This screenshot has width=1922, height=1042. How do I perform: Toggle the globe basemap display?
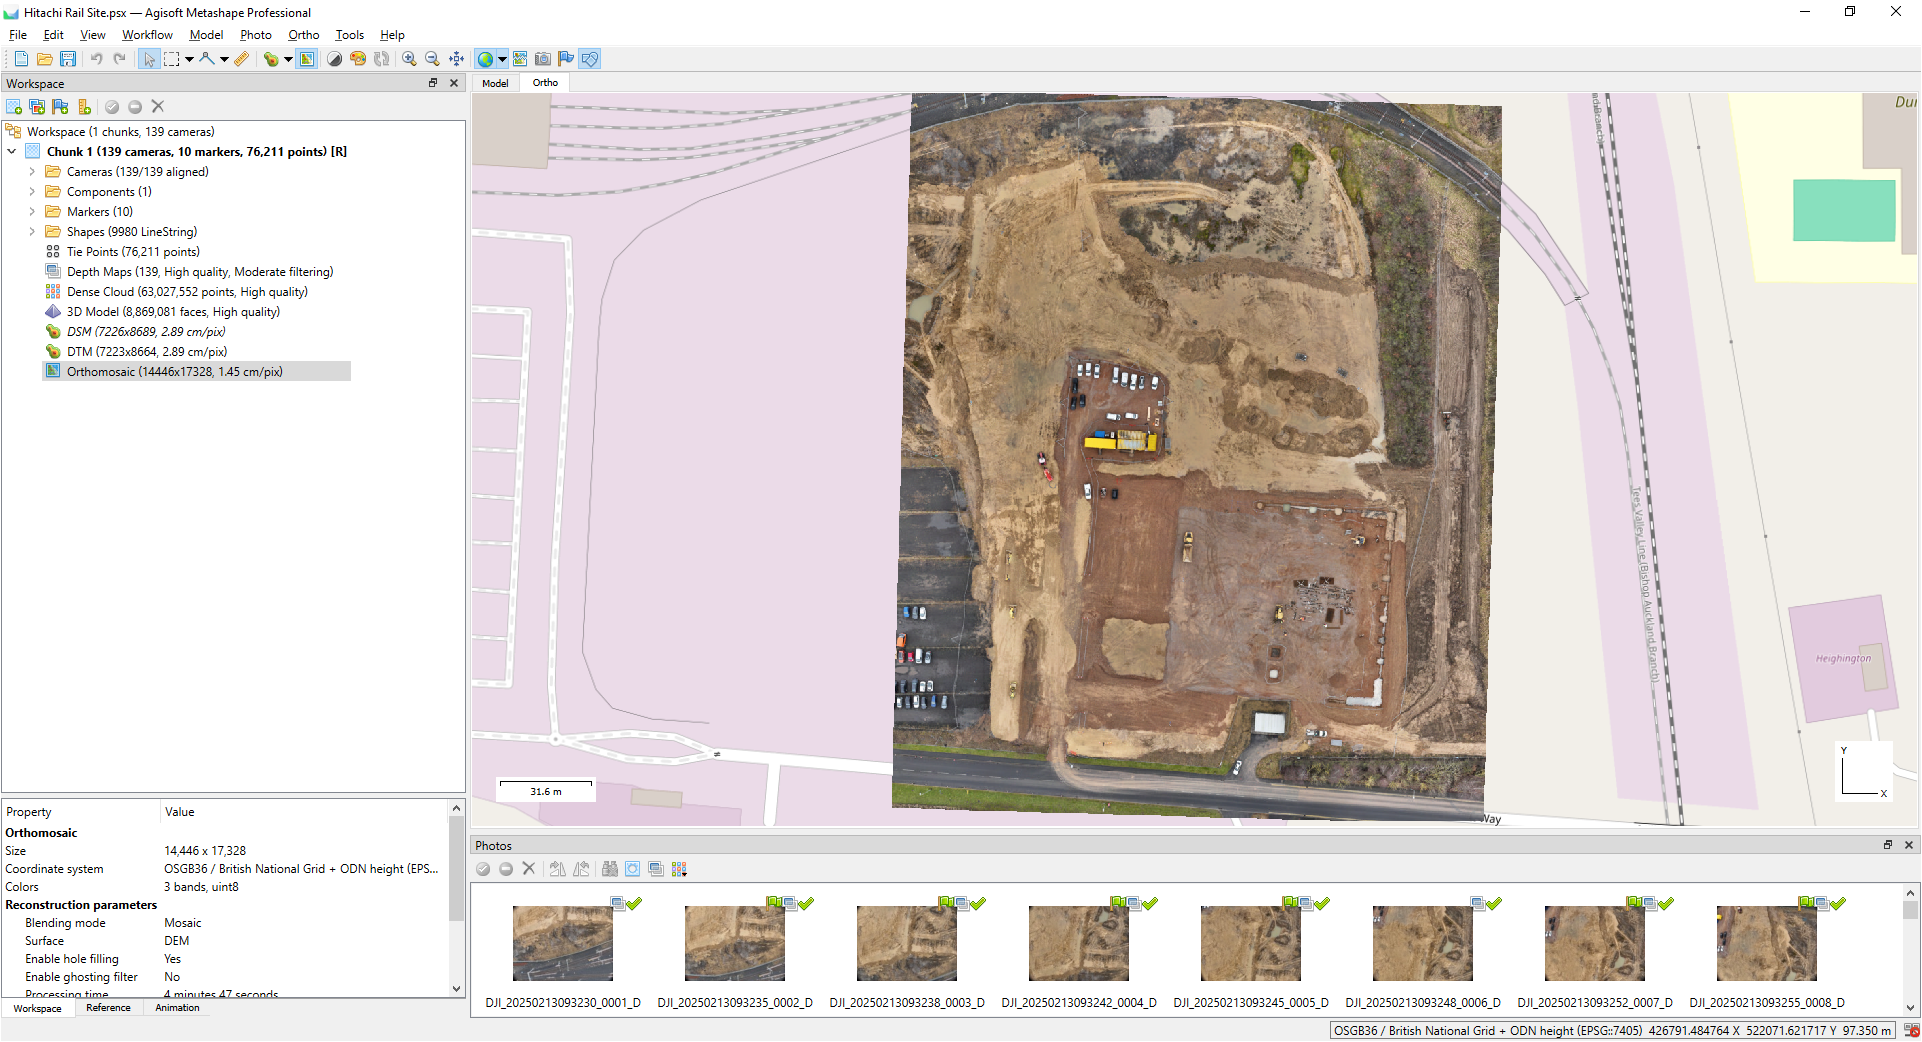[485, 59]
